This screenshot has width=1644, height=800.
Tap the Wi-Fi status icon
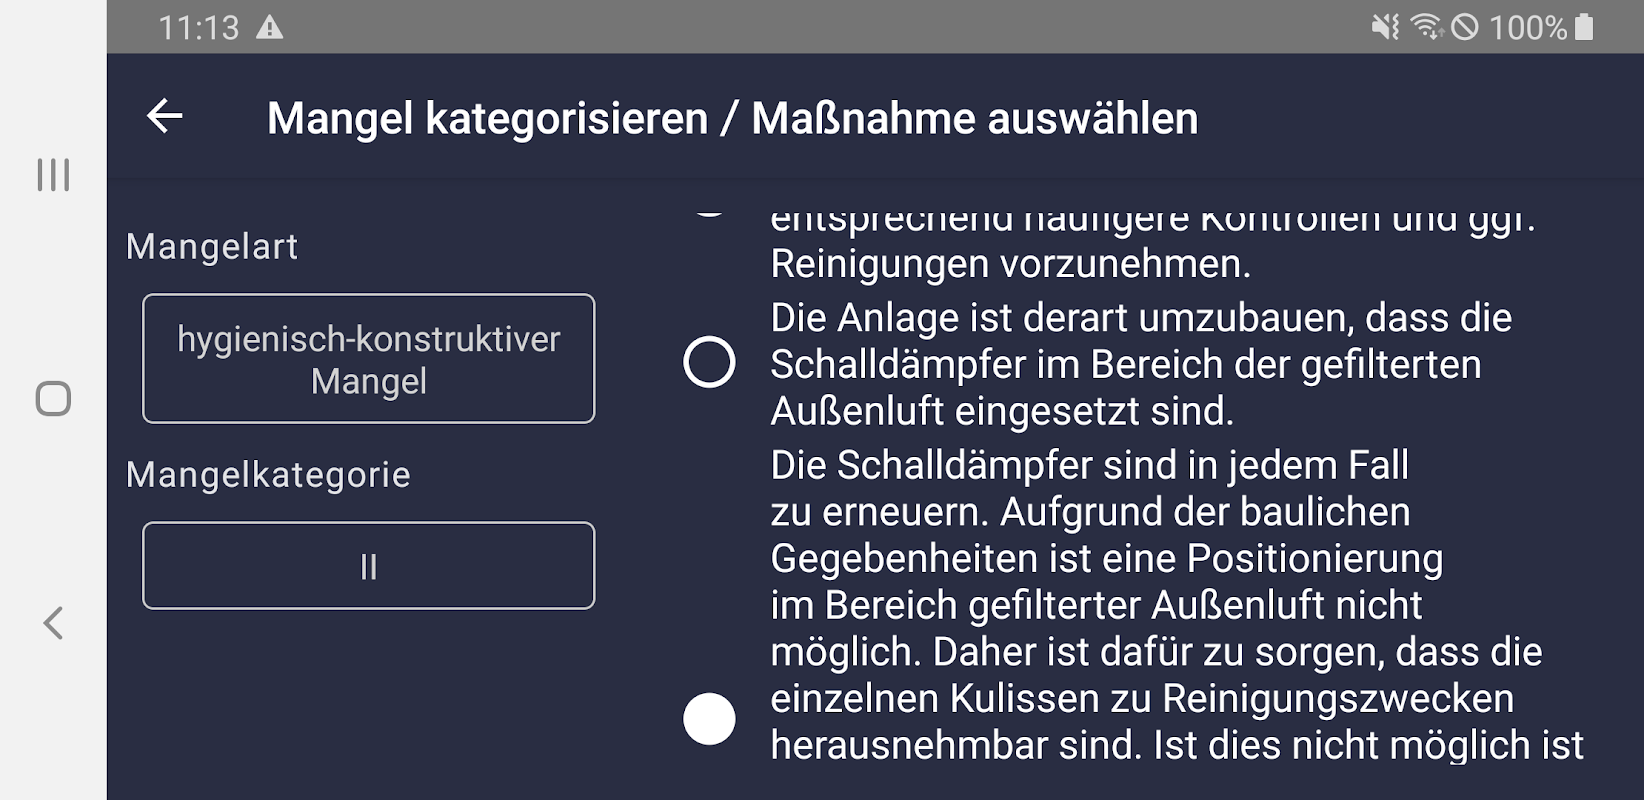click(x=1426, y=27)
